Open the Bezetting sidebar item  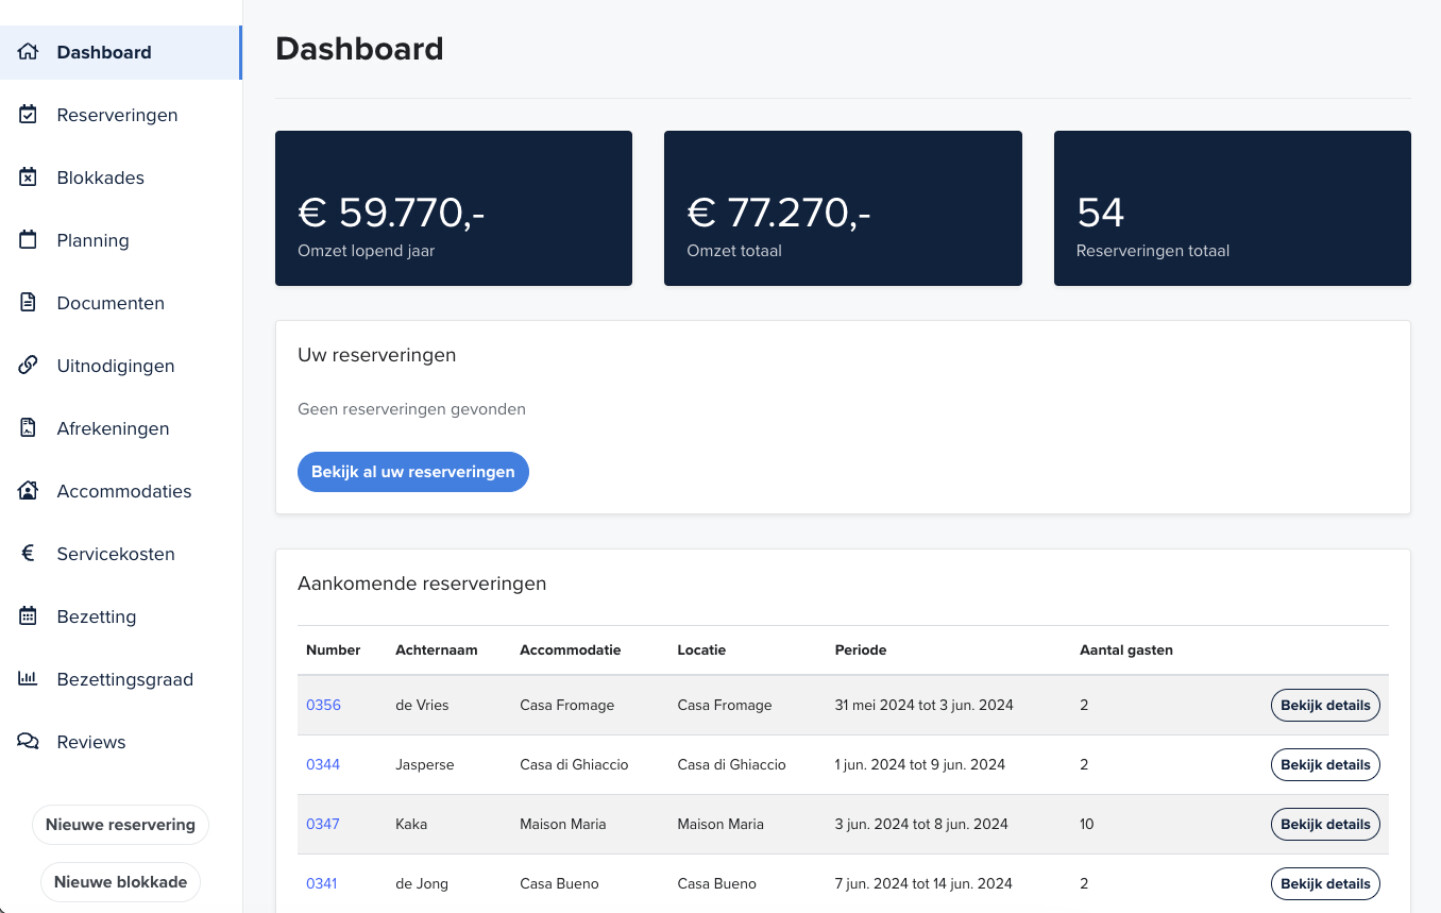coord(96,616)
